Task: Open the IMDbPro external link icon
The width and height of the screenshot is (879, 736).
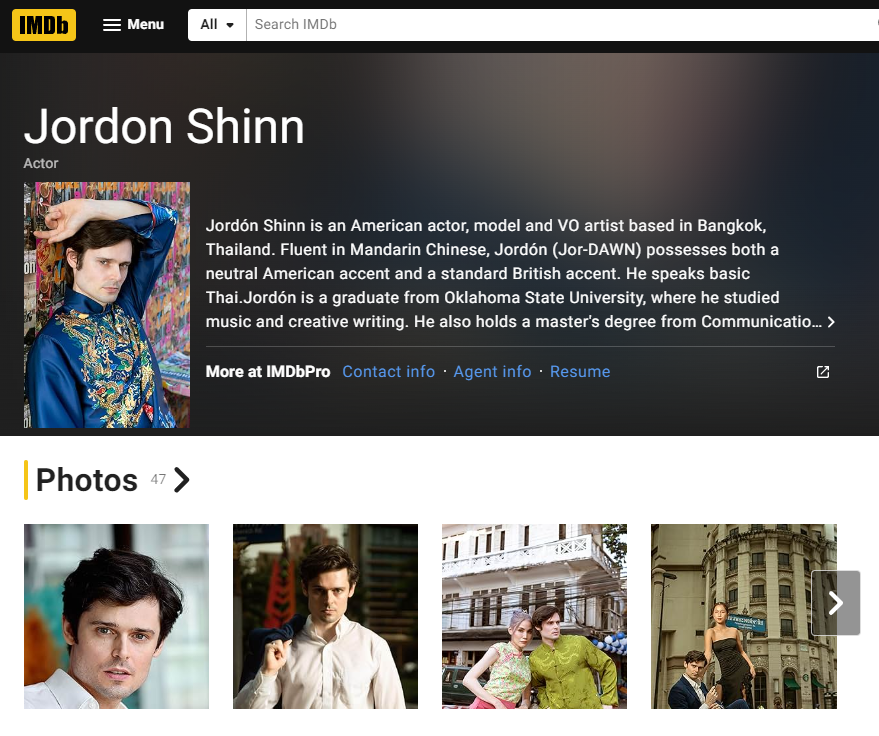Action: [822, 372]
